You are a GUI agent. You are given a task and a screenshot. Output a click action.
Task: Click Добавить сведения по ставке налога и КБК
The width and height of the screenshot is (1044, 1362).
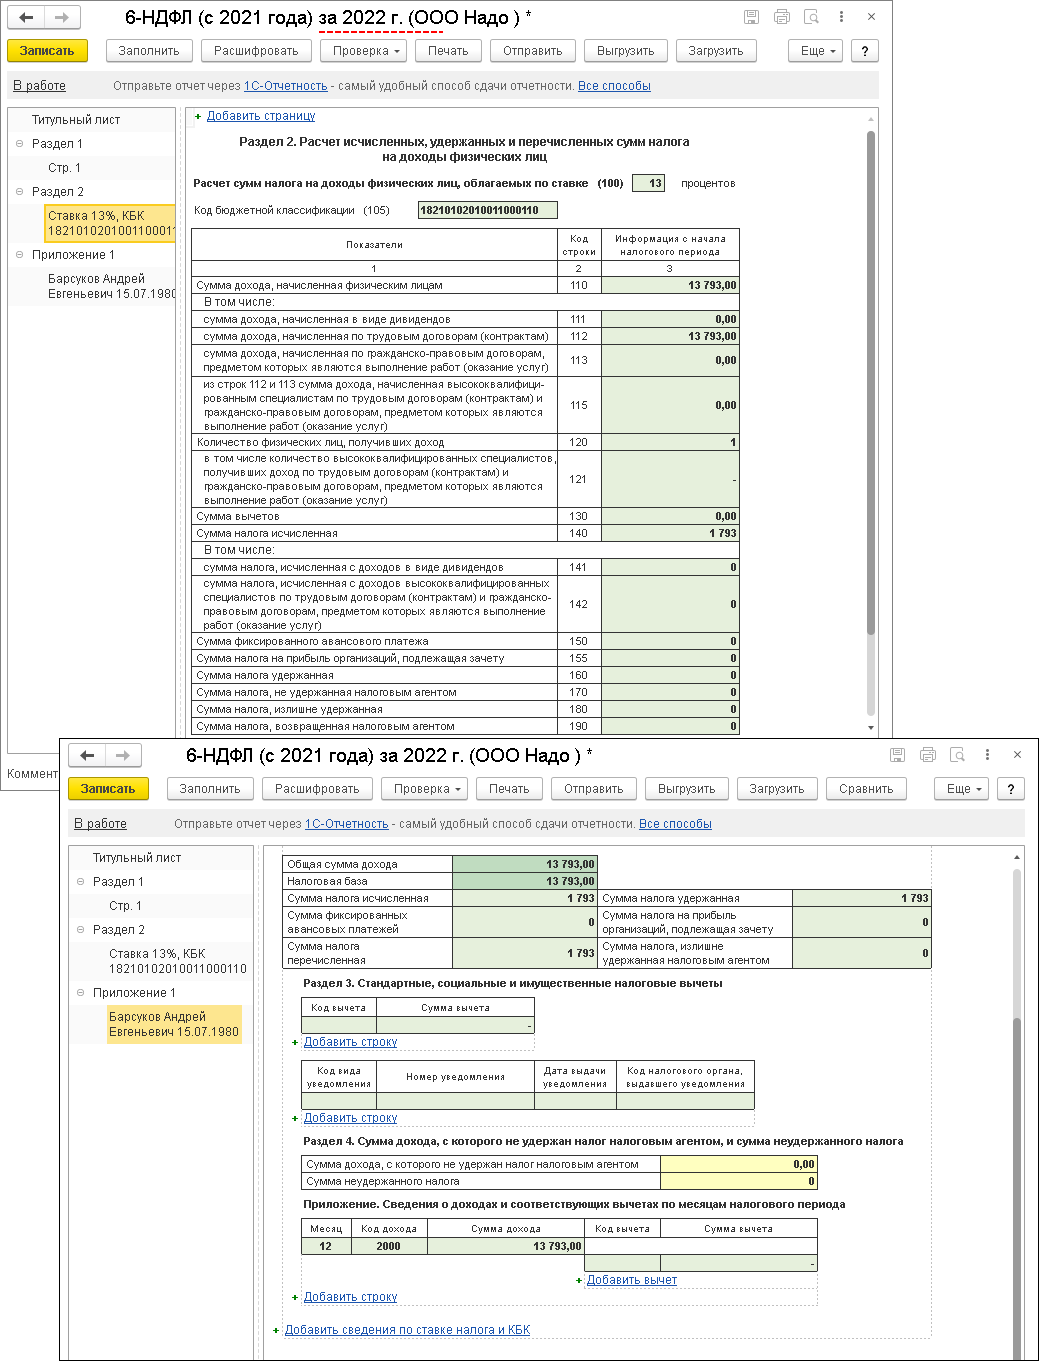coord(407,1330)
